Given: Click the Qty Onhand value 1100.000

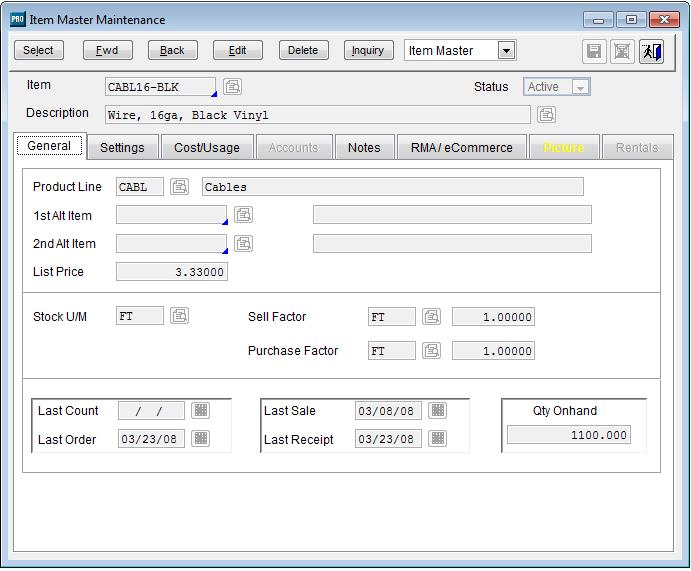Looking at the screenshot, I should click(569, 435).
